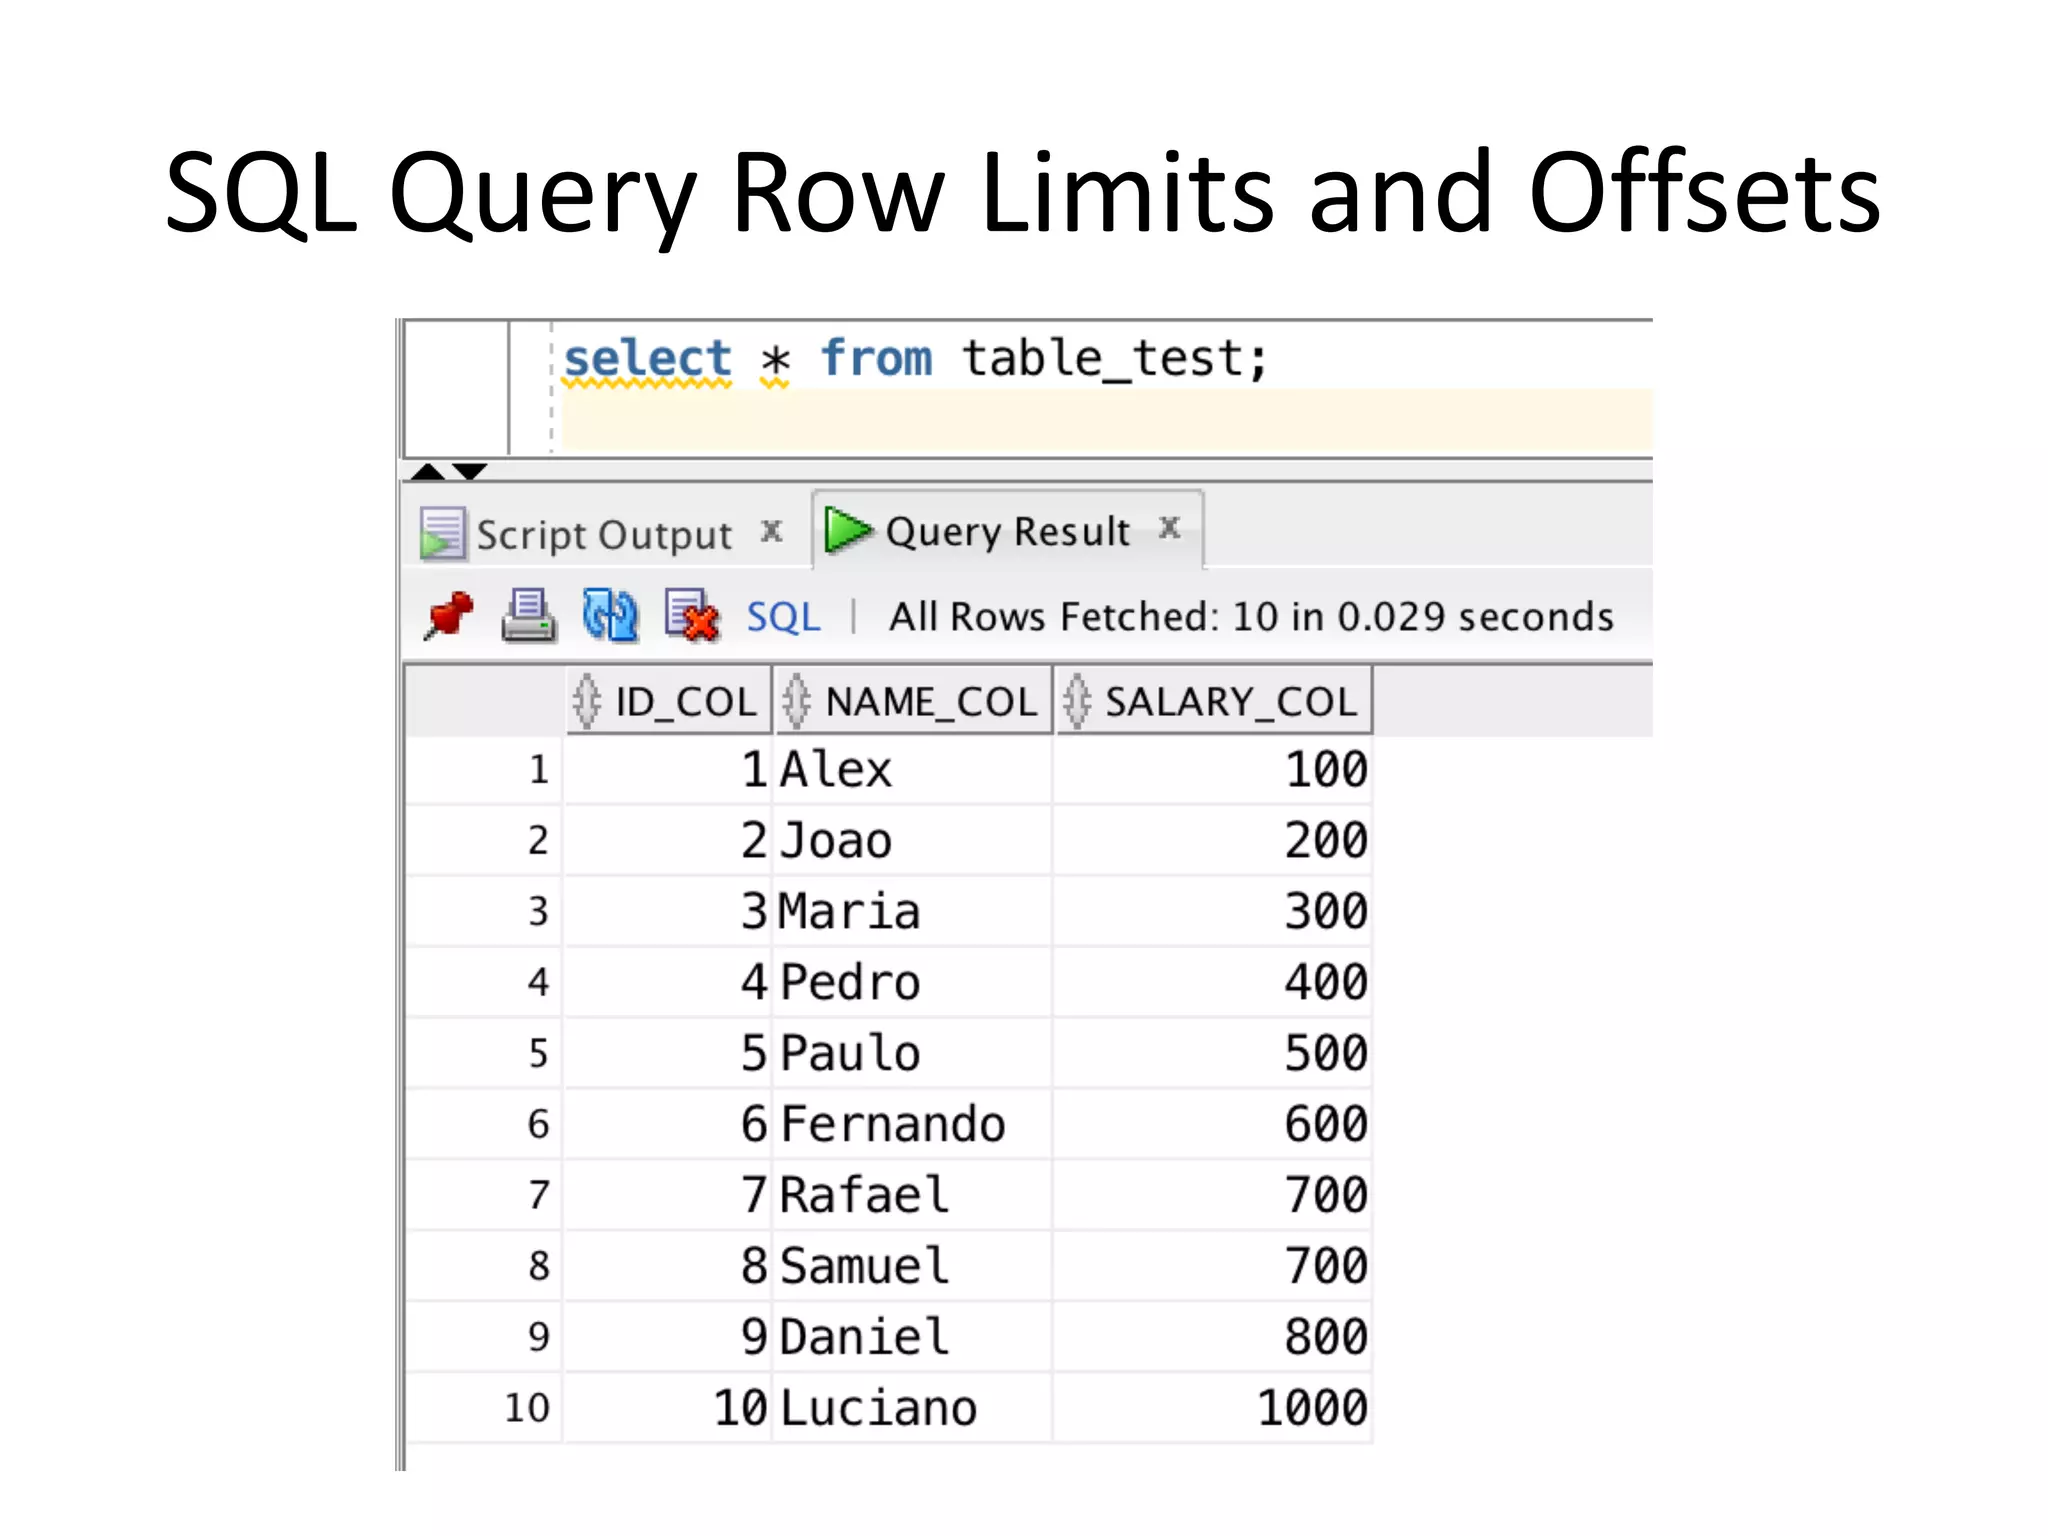Screen dimensions: 2048x1536
Task: Click the SALARY_COL column header
Action: (1230, 702)
